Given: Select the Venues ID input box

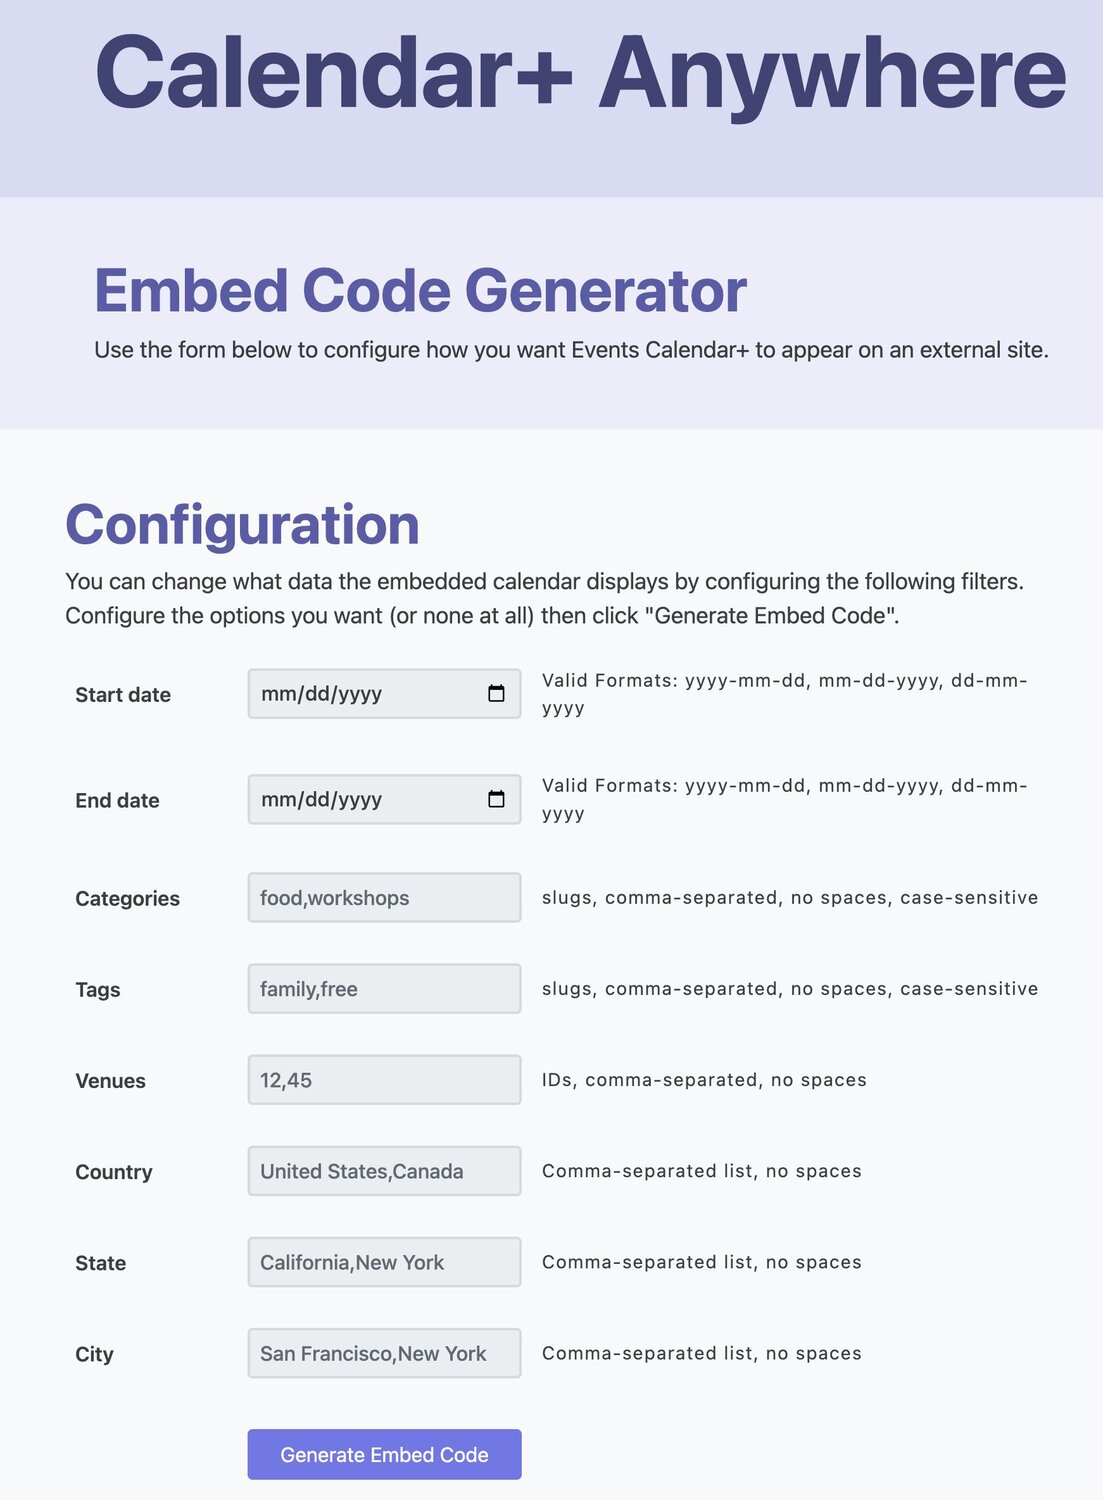Looking at the screenshot, I should [384, 1079].
